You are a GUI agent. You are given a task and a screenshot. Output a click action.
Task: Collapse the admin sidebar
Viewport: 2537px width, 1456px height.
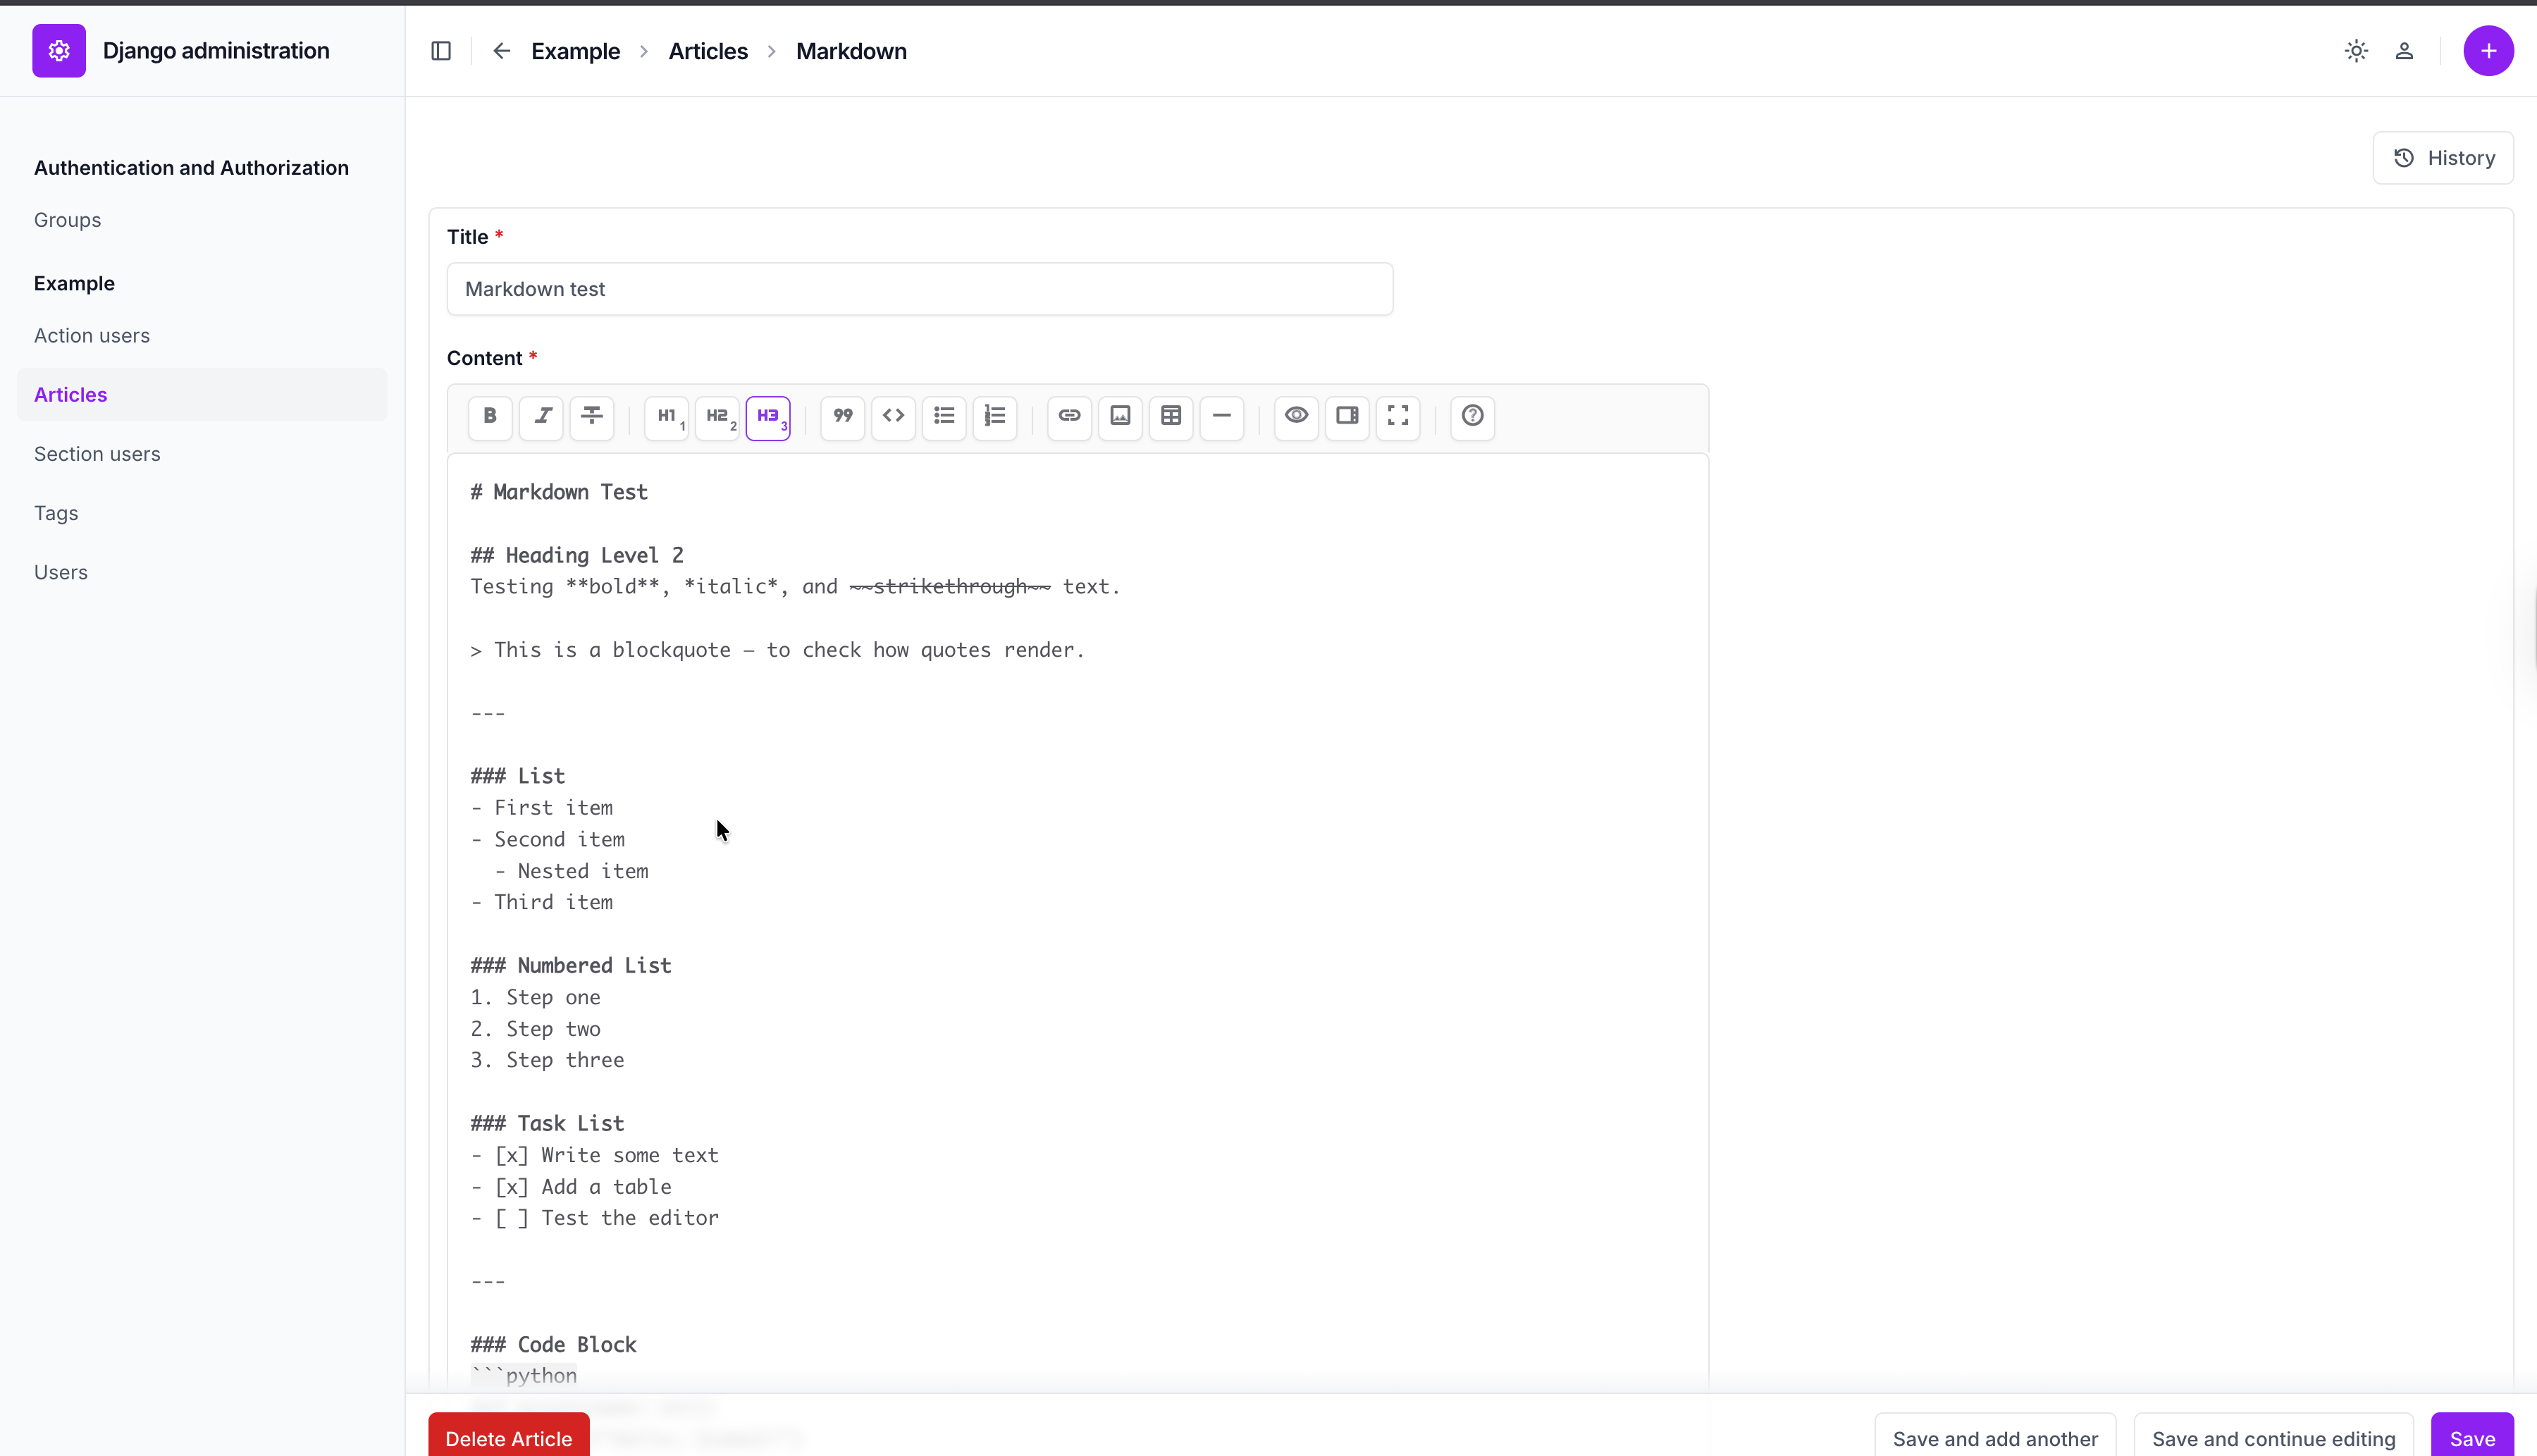click(x=441, y=50)
